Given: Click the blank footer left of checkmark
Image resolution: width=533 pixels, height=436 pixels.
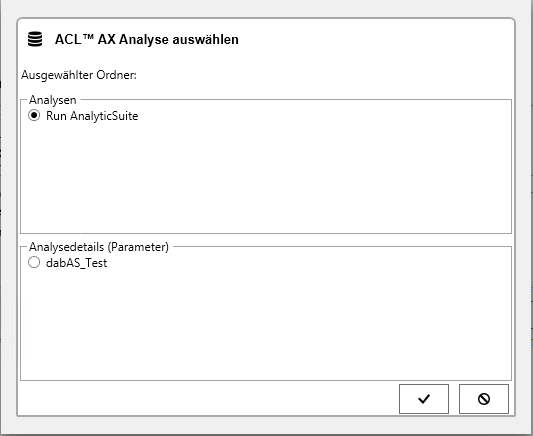Looking at the screenshot, I should pyautogui.click(x=209, y=399).
